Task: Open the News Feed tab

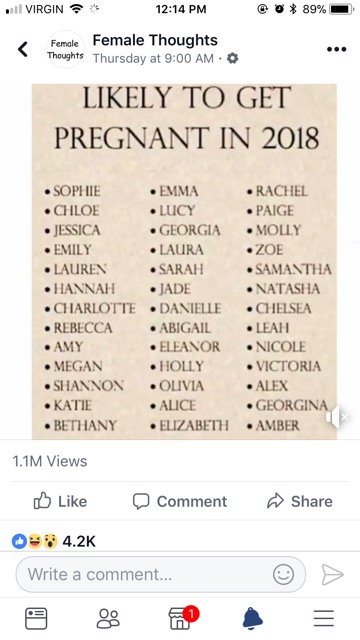Action: pyautogui.click(x=36, y=618)
